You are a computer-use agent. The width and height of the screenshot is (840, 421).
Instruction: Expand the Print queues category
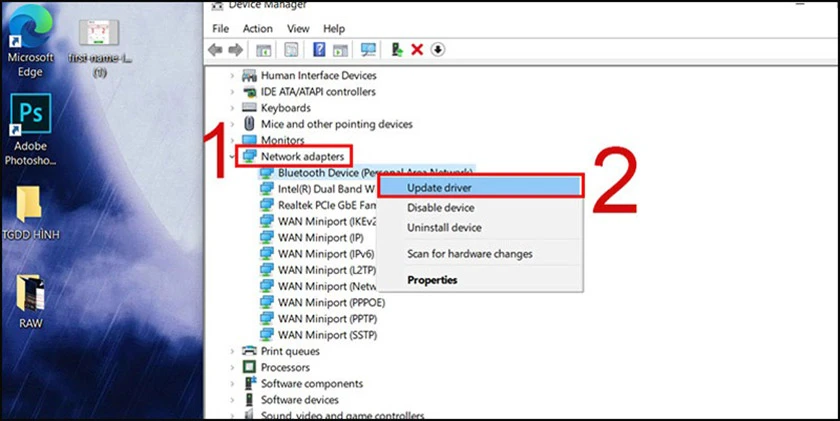tap(232, 351)
